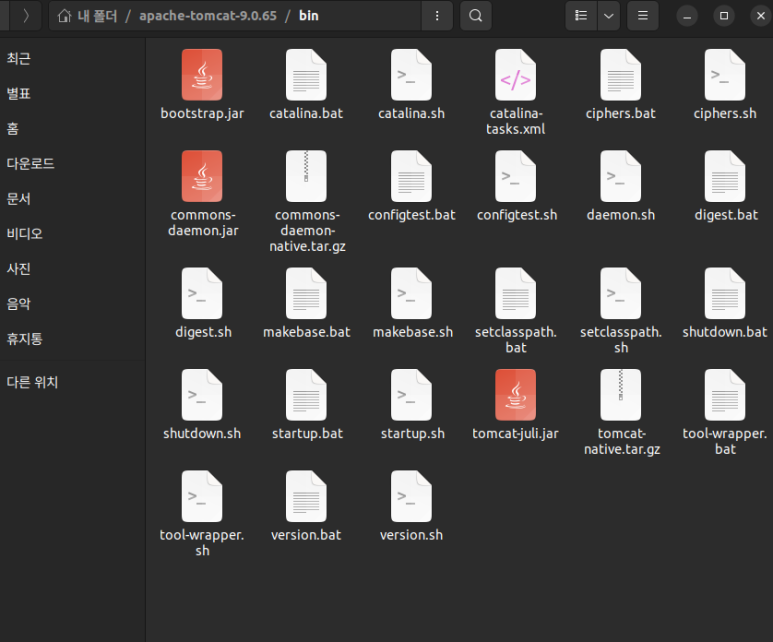773x642 pixels.
Task: Select the configtest.sh script icon
Action: 516,177
